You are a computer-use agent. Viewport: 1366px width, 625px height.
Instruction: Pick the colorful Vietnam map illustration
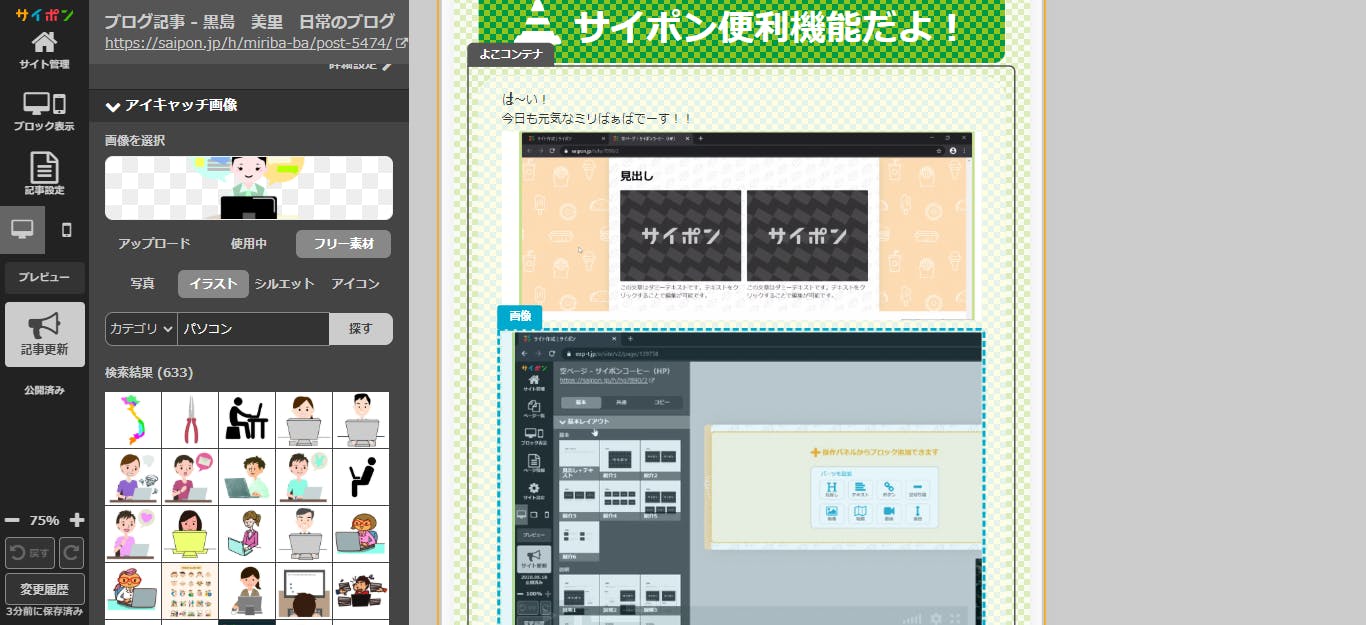(x=133, y=420)
